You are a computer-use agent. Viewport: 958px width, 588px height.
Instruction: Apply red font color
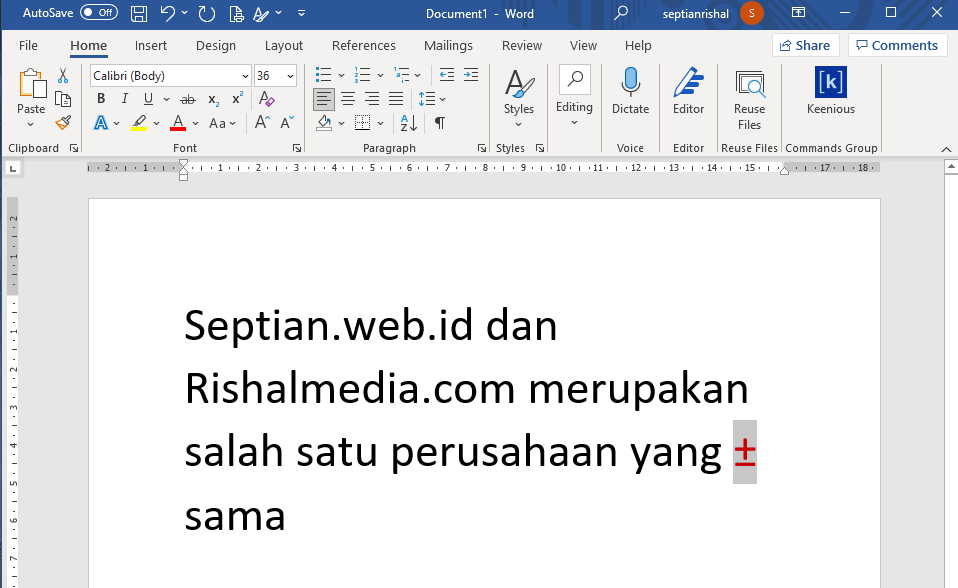point(178,123)
